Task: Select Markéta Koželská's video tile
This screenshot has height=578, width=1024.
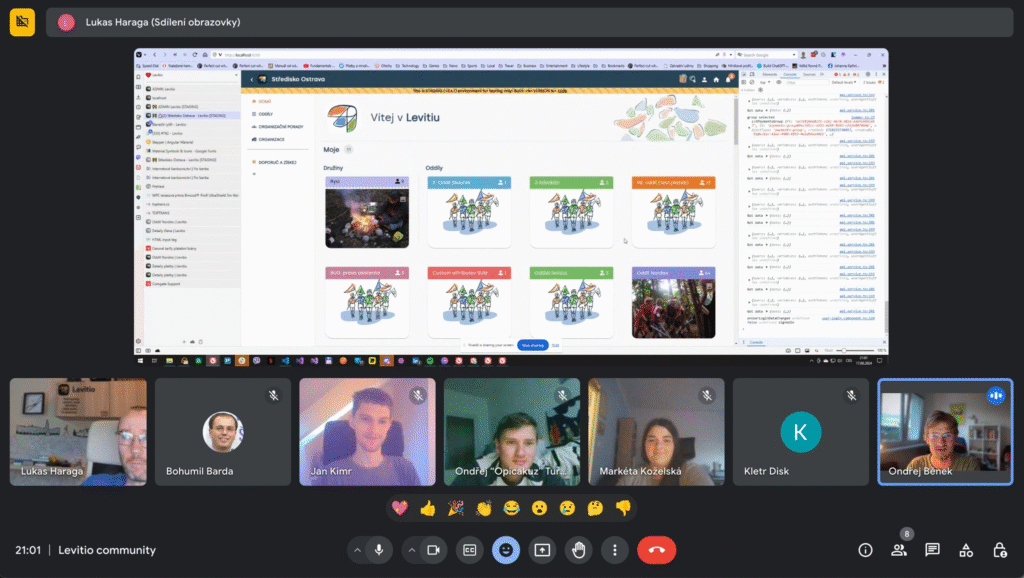Action: tap(656, 432)
